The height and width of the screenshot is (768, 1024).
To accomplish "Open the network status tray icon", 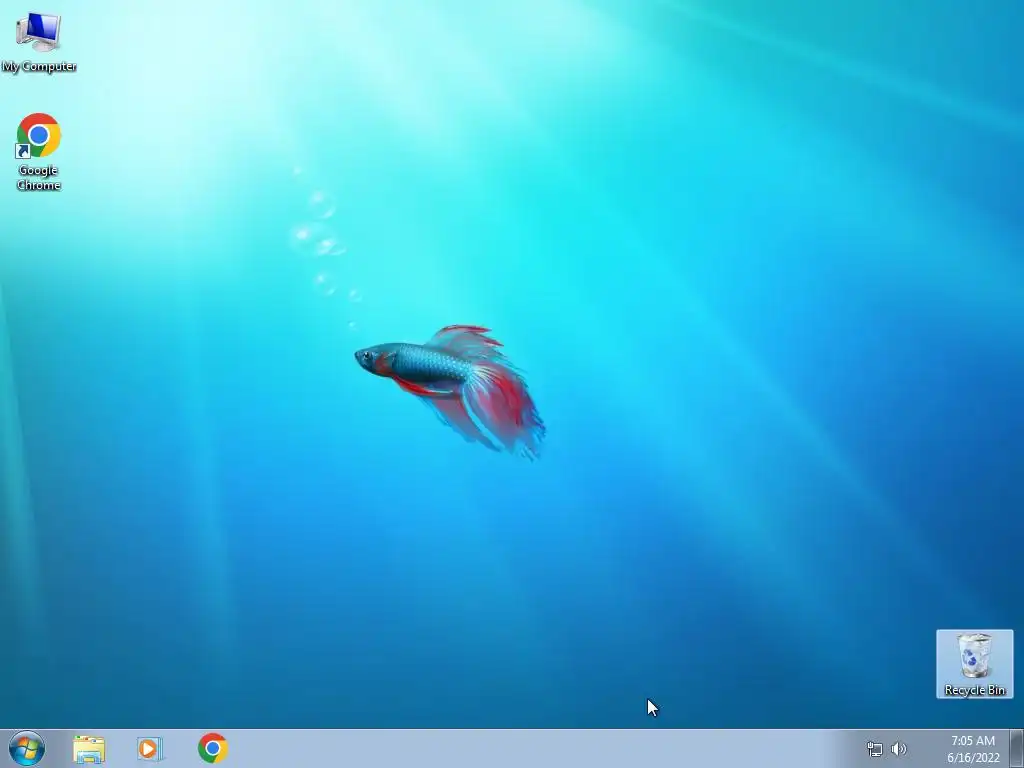I will pyautogui.click(x=874, y=749).
